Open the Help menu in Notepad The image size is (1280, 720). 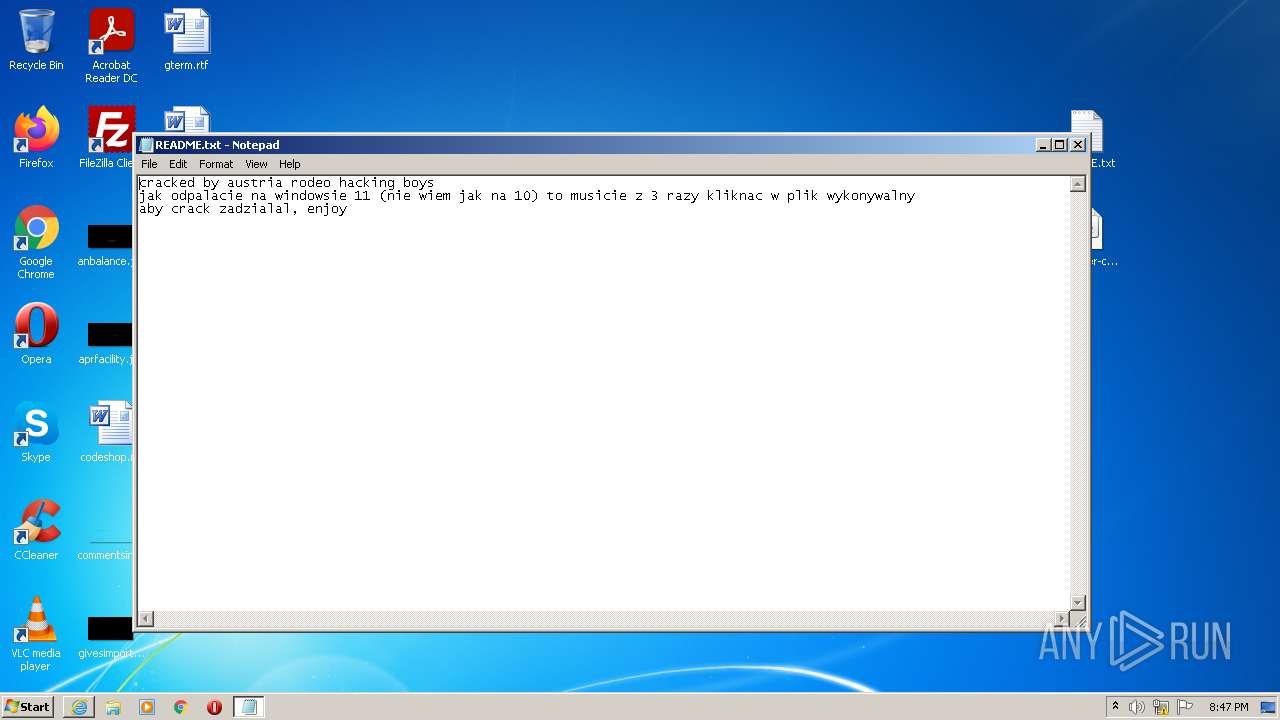pyautogui.click(x=290, y=164)
